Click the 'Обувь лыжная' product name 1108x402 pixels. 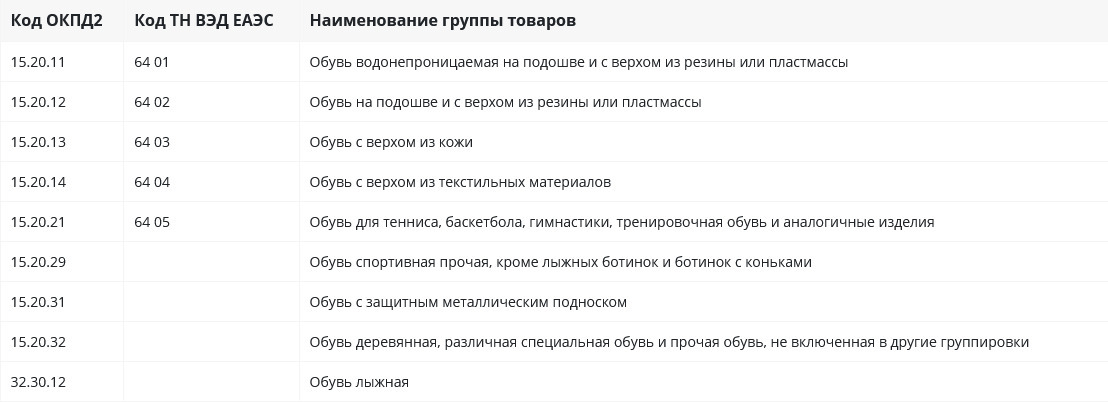(359, 382)
